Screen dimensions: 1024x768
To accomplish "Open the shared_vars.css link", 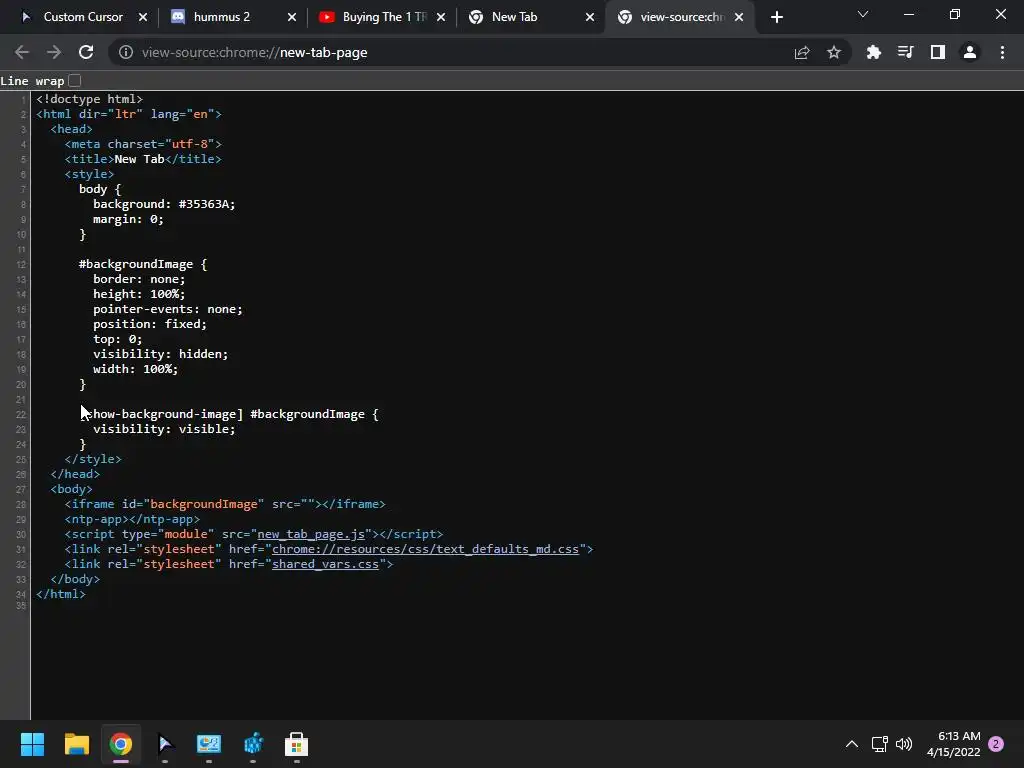I will 325,564.
